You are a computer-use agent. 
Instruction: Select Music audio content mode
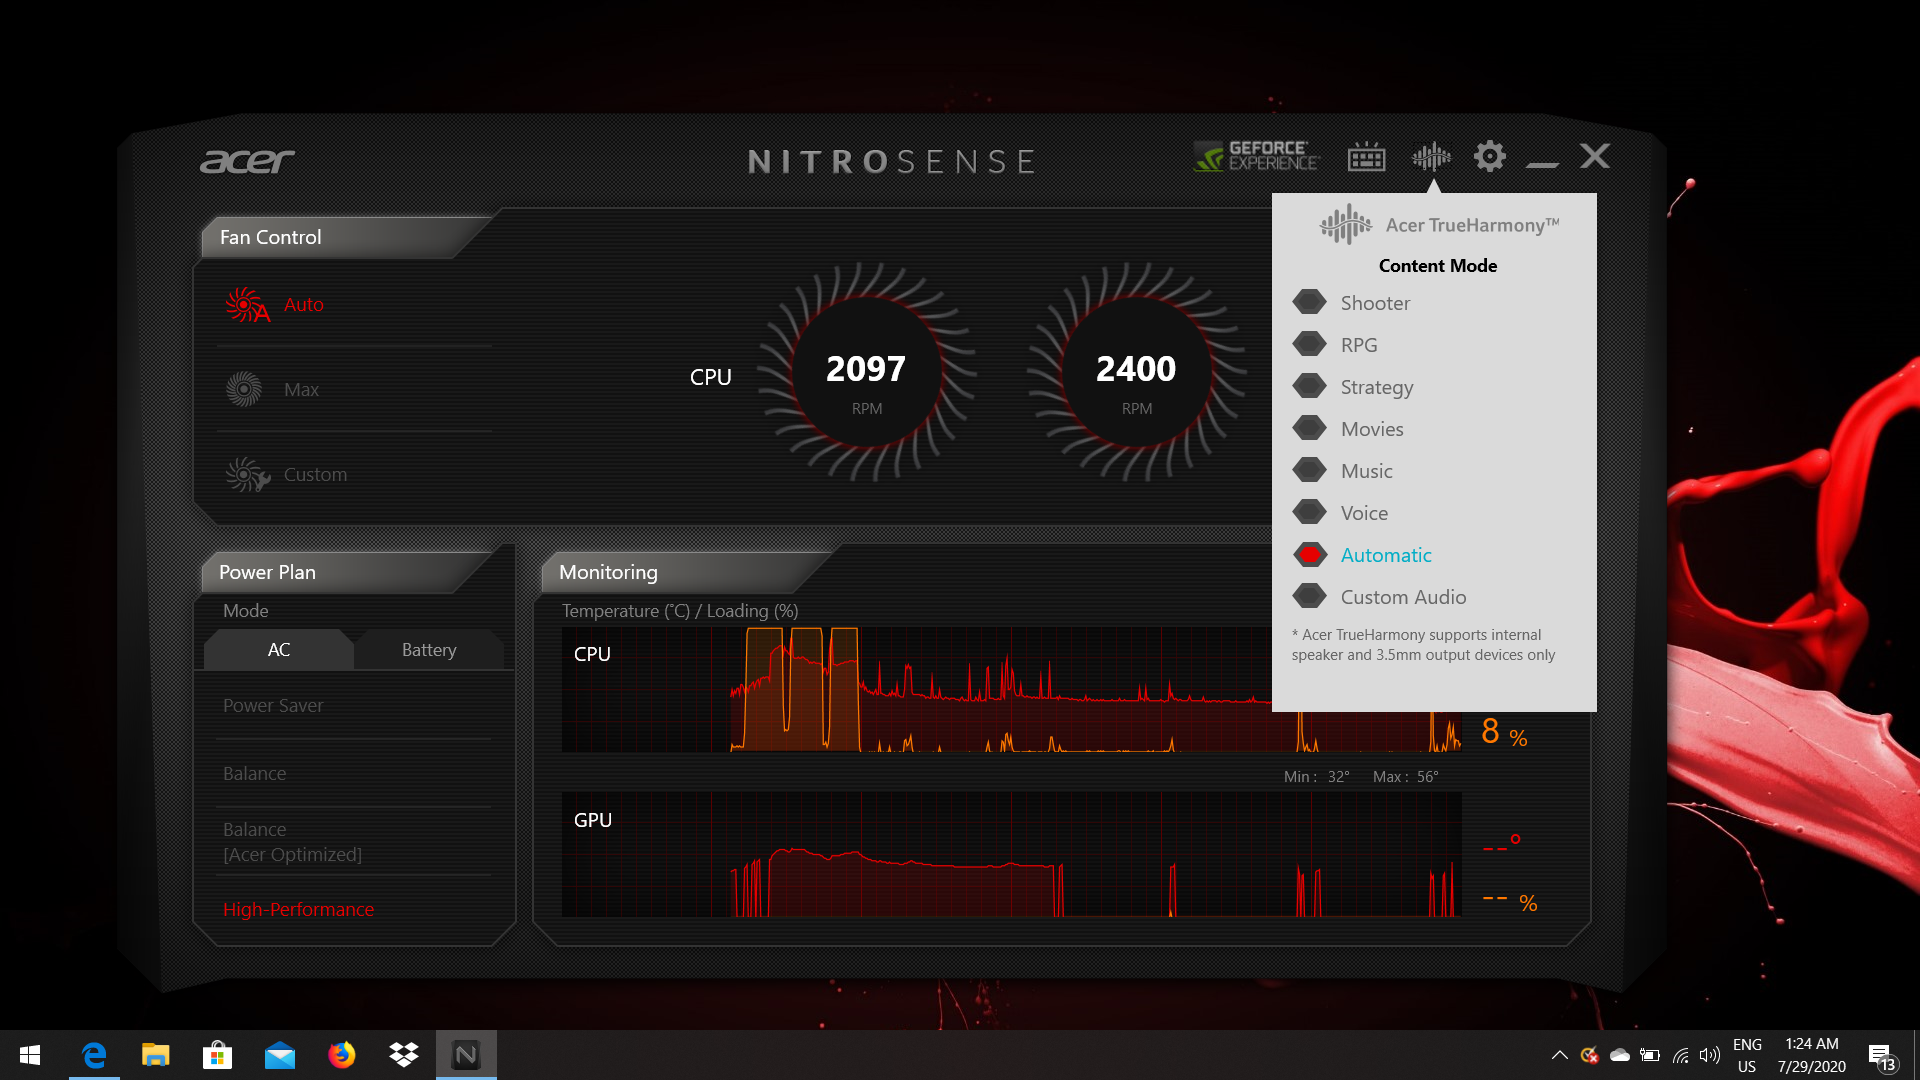1365,469
